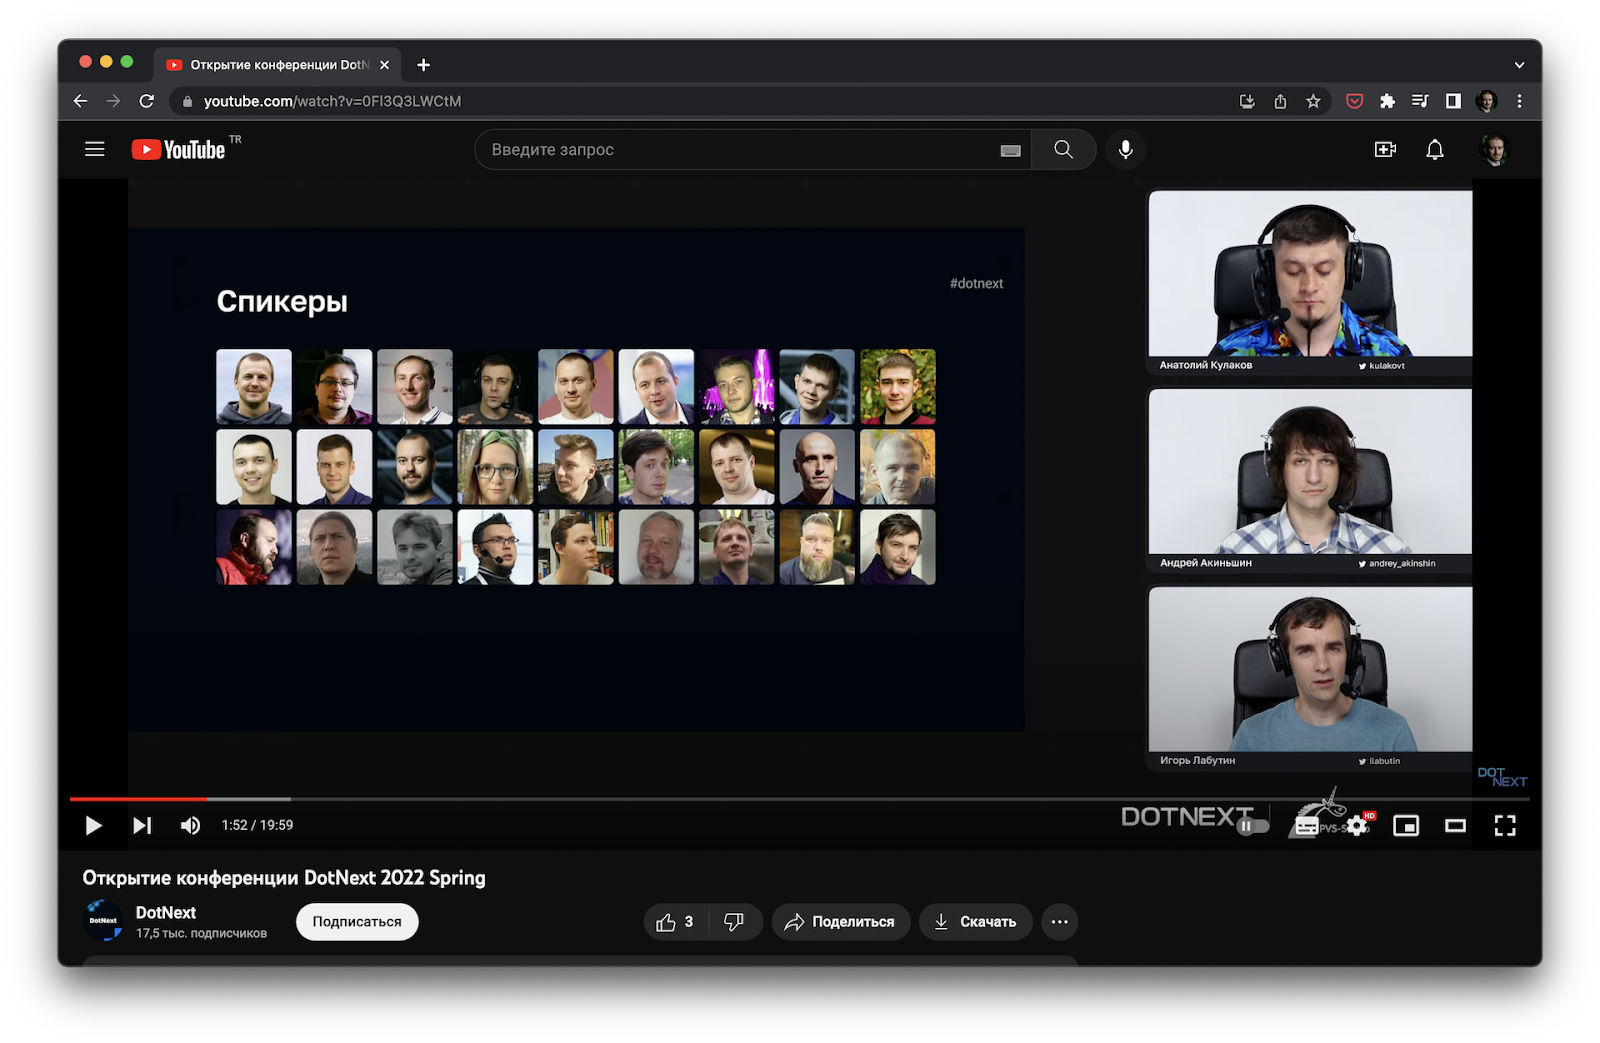Bookmark this tab with the star
Viewport: 1600px width, 1043px height.
pyautogui.click(x=1313, y=101)
